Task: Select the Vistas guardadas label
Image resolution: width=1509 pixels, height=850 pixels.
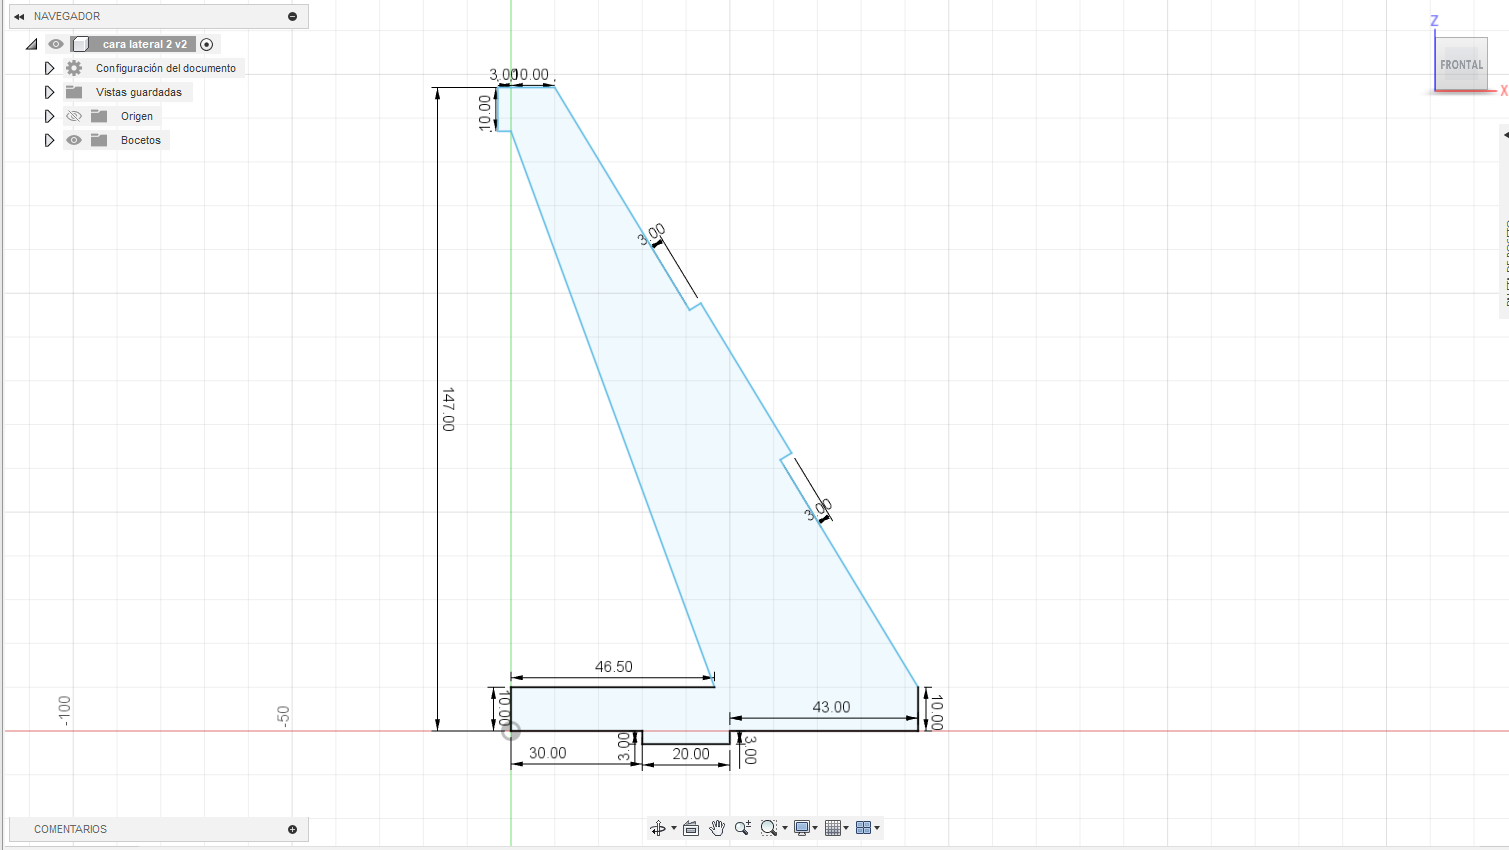Action: [x=139, y=92]
